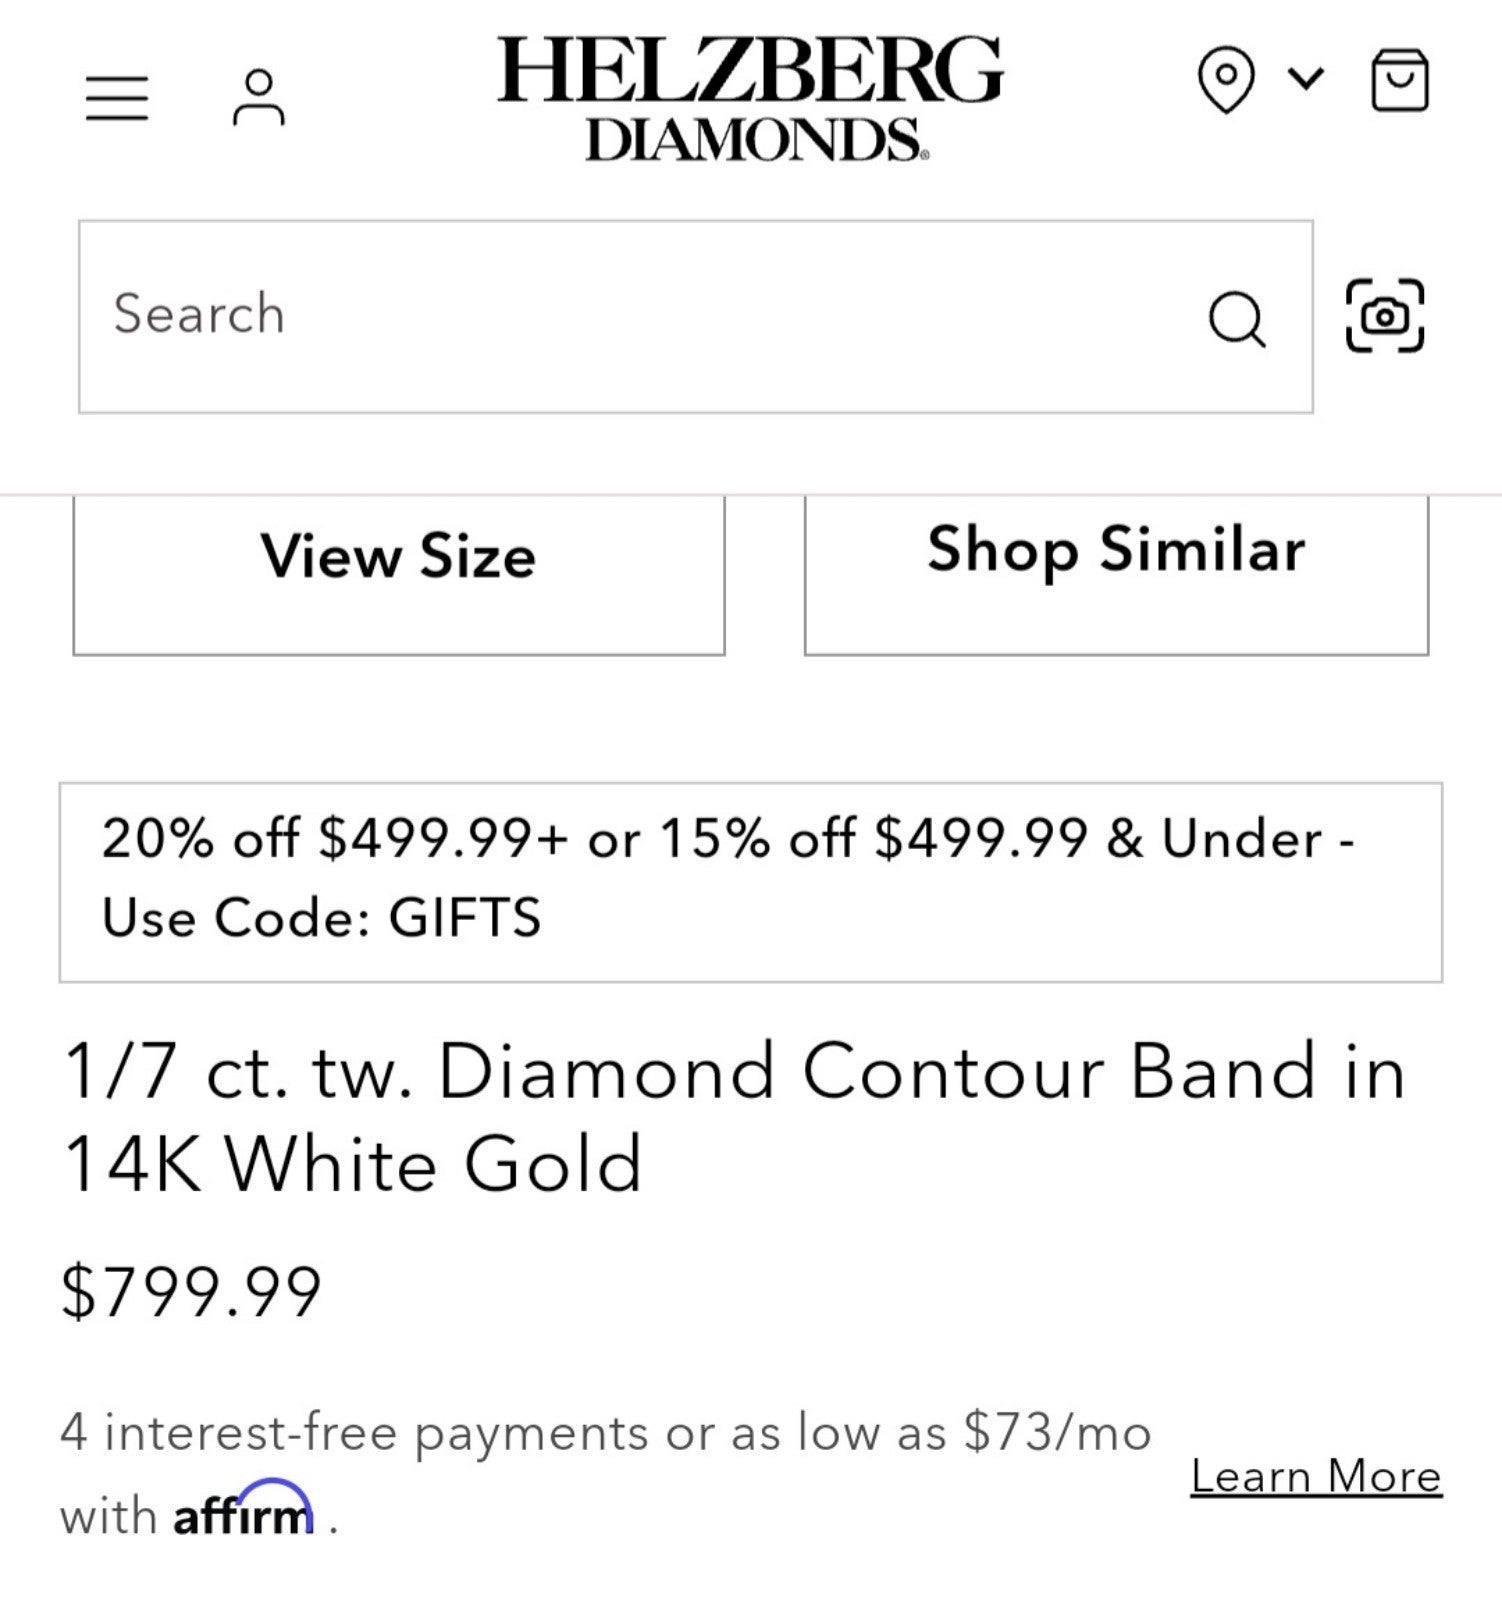Open the hamburger navigation menu
This screenshot has width=1502, height=1600.
(x=117, y=98)
